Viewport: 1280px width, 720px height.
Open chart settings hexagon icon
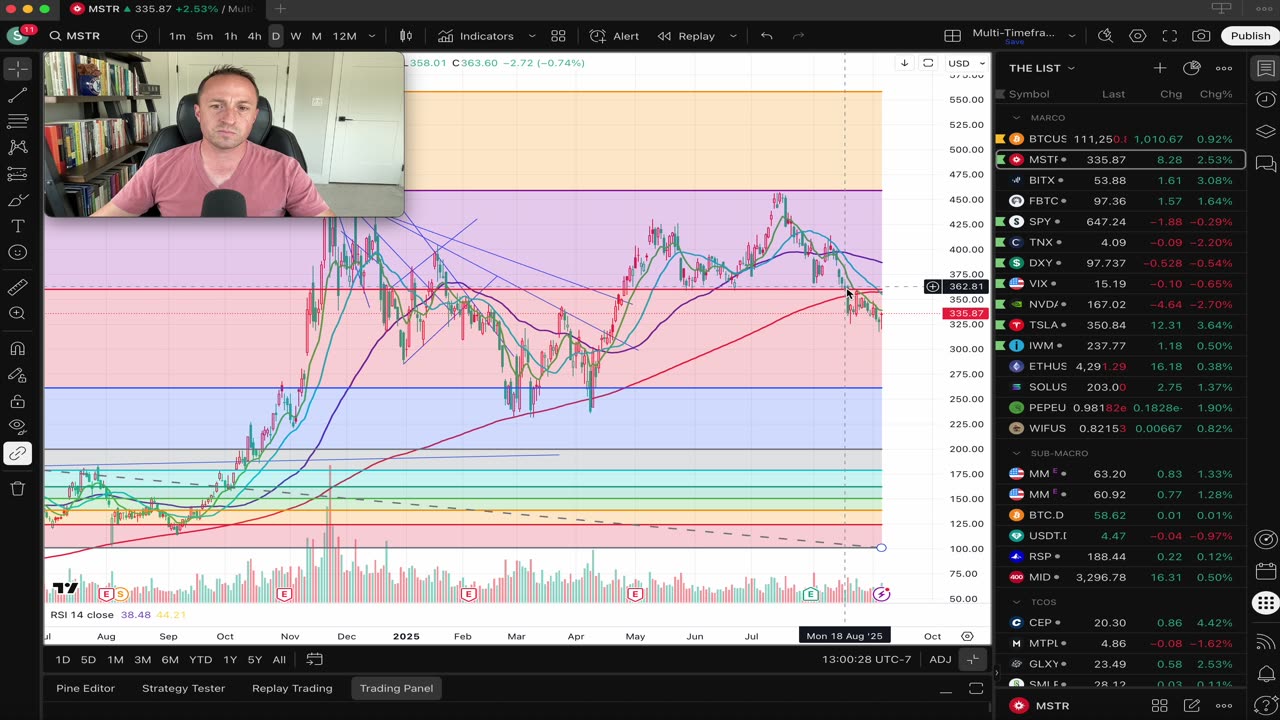tap(1138, 36)
